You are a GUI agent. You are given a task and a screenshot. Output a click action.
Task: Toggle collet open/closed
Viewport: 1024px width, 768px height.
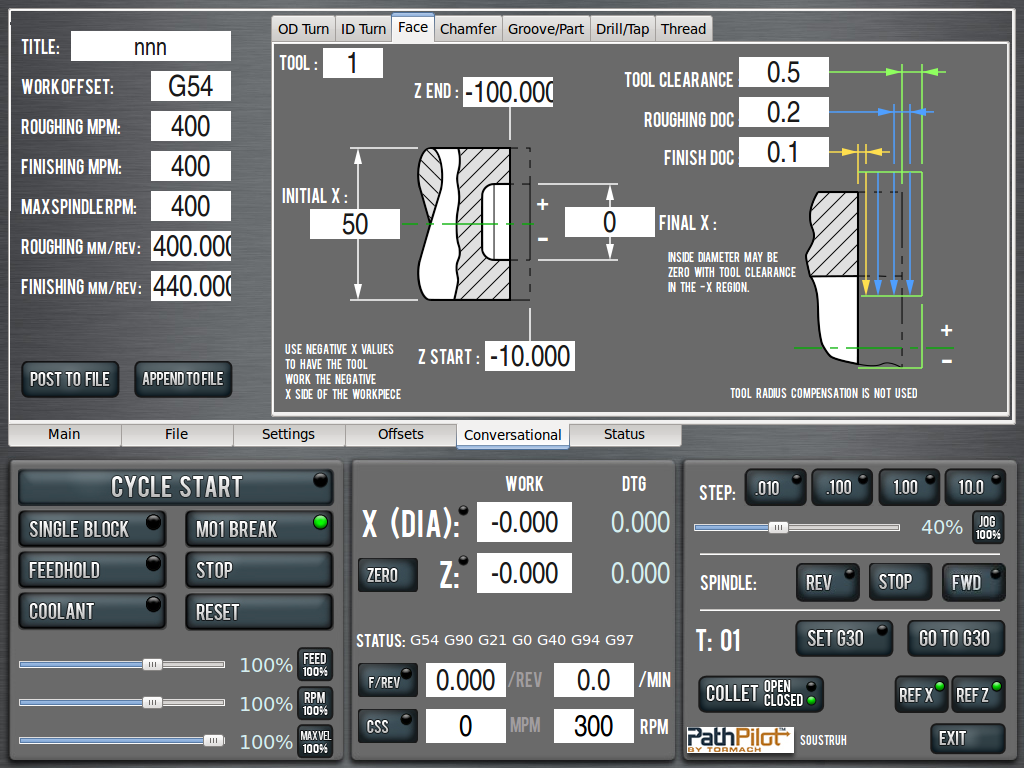pyautogui.click(x=760, y=693)
